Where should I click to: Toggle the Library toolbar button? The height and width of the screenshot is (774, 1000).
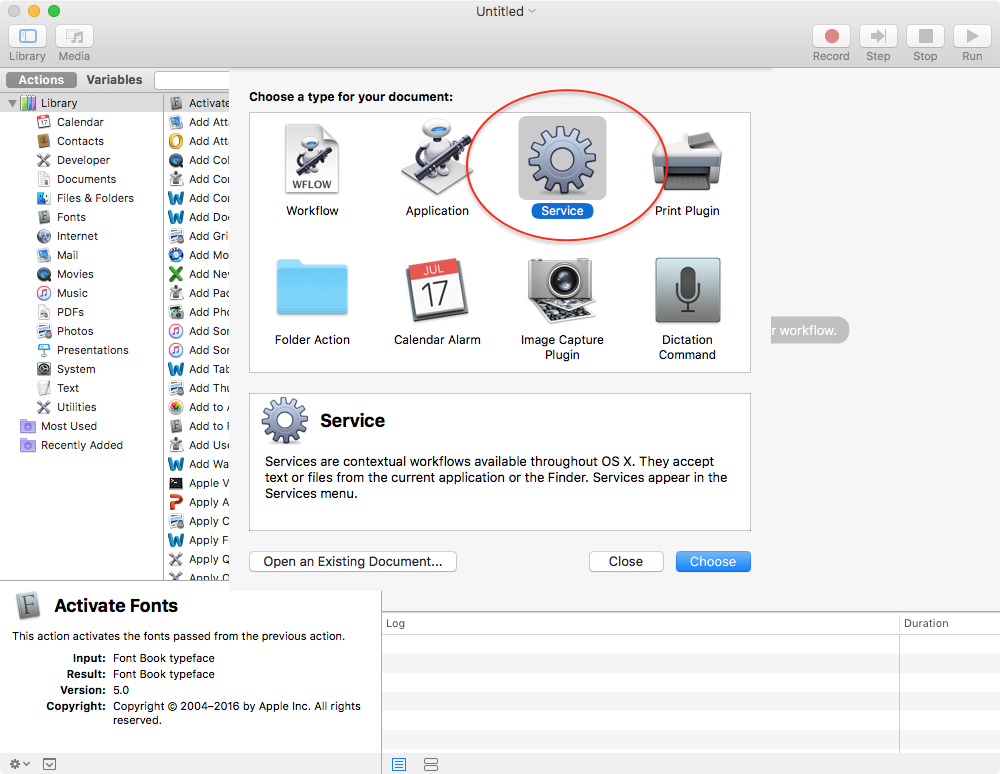pyautogui.click(x=27, y=36)
